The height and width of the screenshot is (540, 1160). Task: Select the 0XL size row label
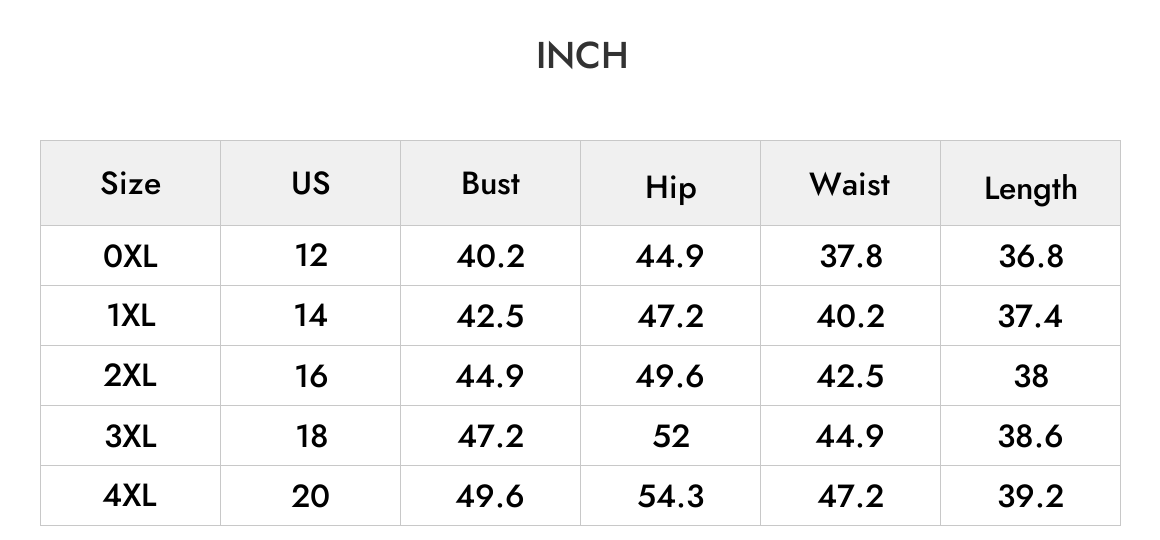click(130, 256)
